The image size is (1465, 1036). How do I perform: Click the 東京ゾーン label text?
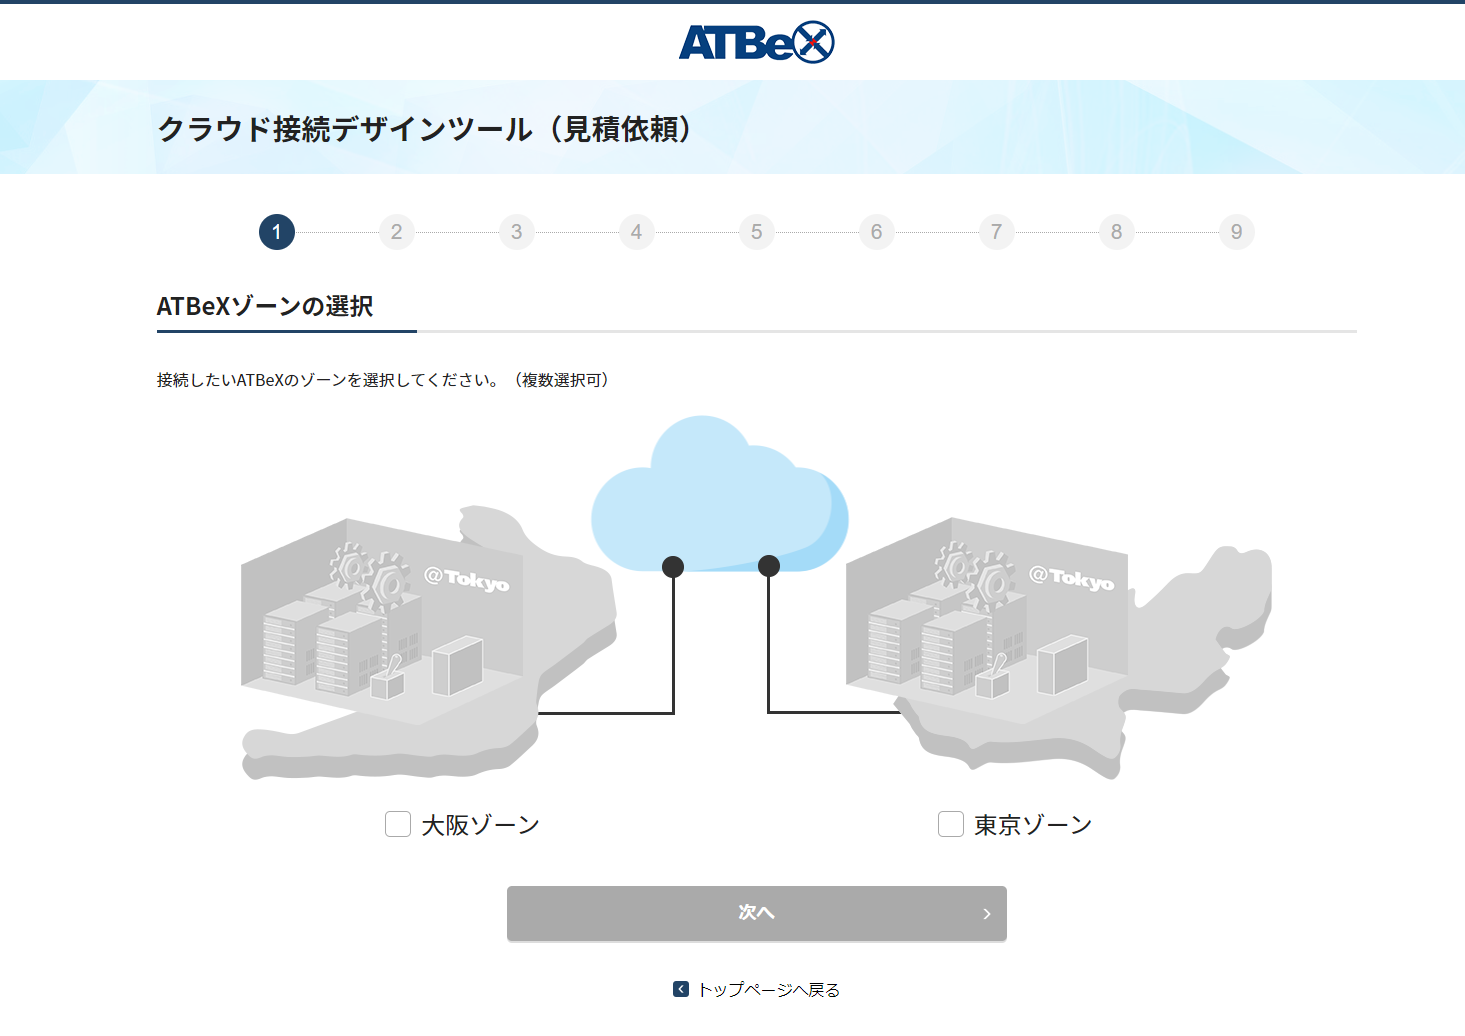[x=1033, y=825]
